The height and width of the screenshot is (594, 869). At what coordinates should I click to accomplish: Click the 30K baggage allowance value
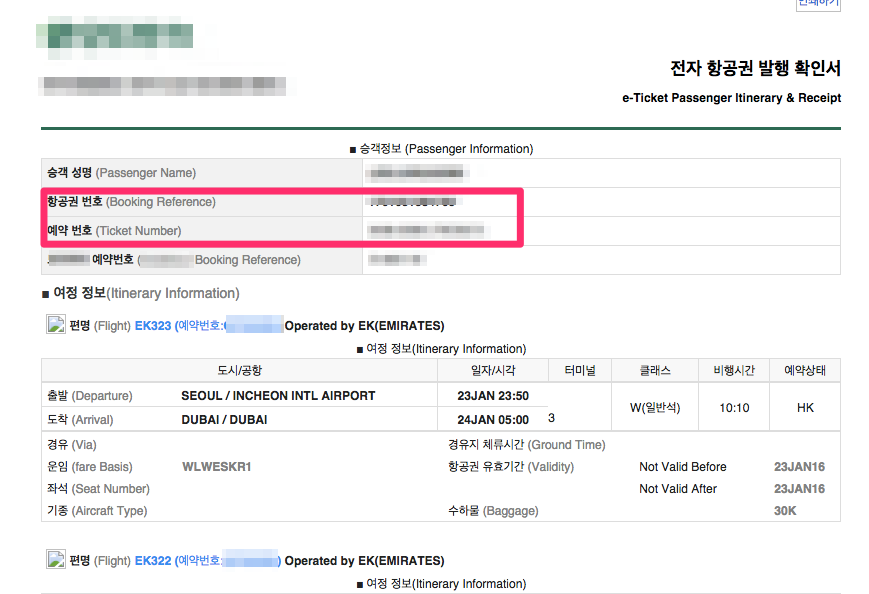(x=785, y=511)
